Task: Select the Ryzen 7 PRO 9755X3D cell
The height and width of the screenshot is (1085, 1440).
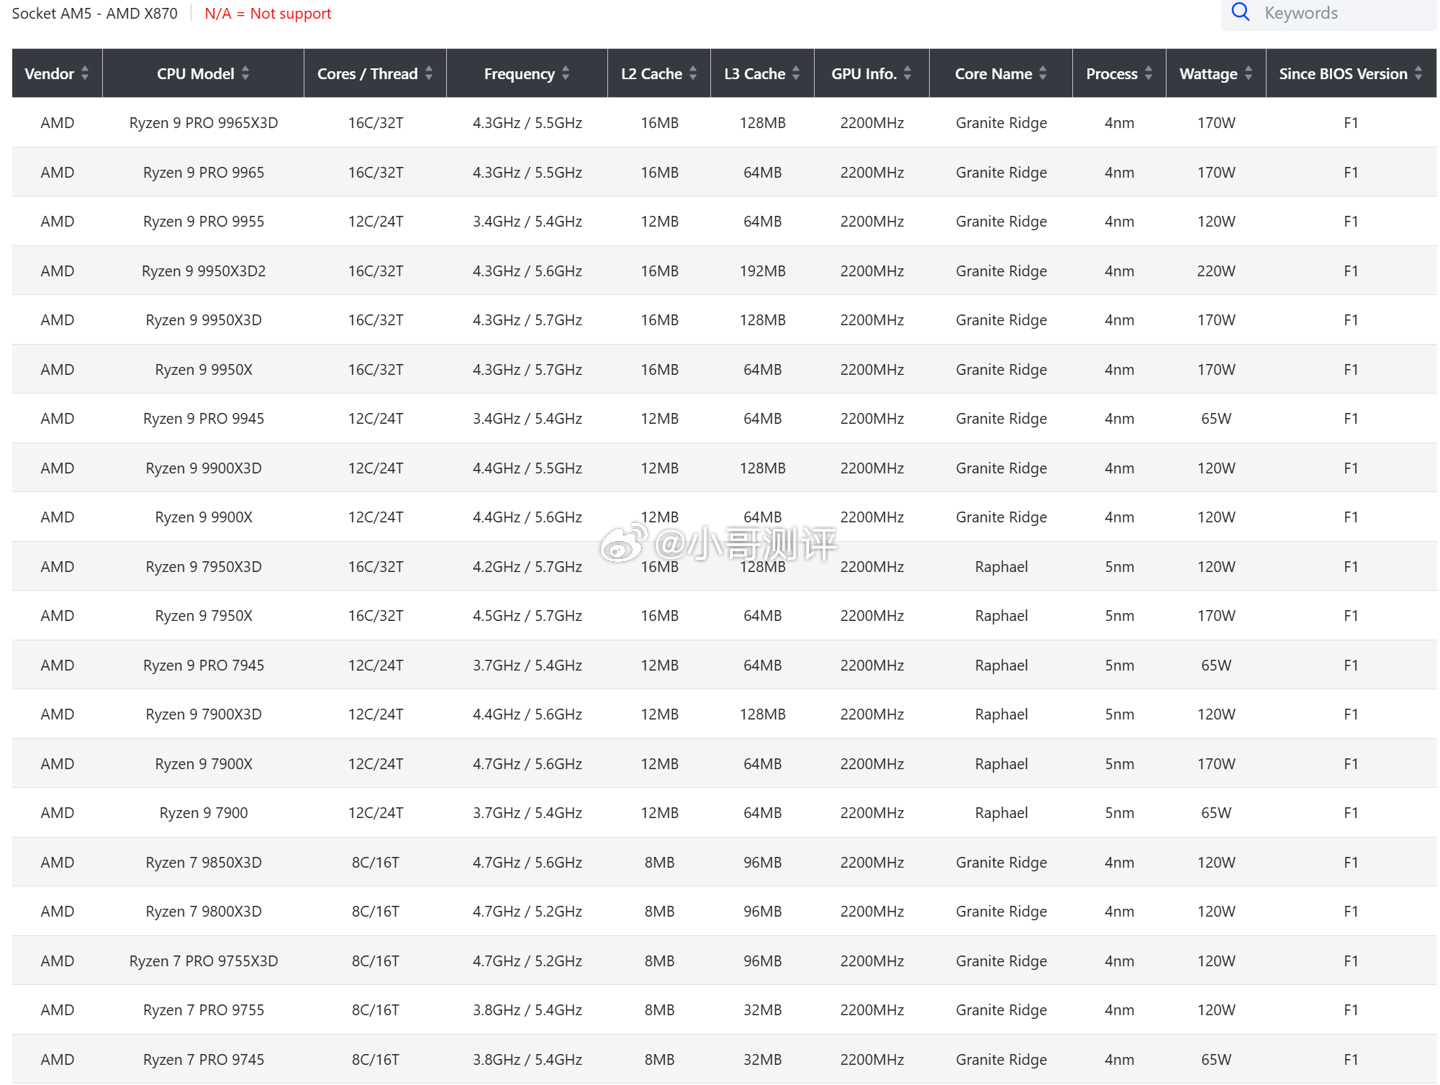Action: click(x=204, y=961)
